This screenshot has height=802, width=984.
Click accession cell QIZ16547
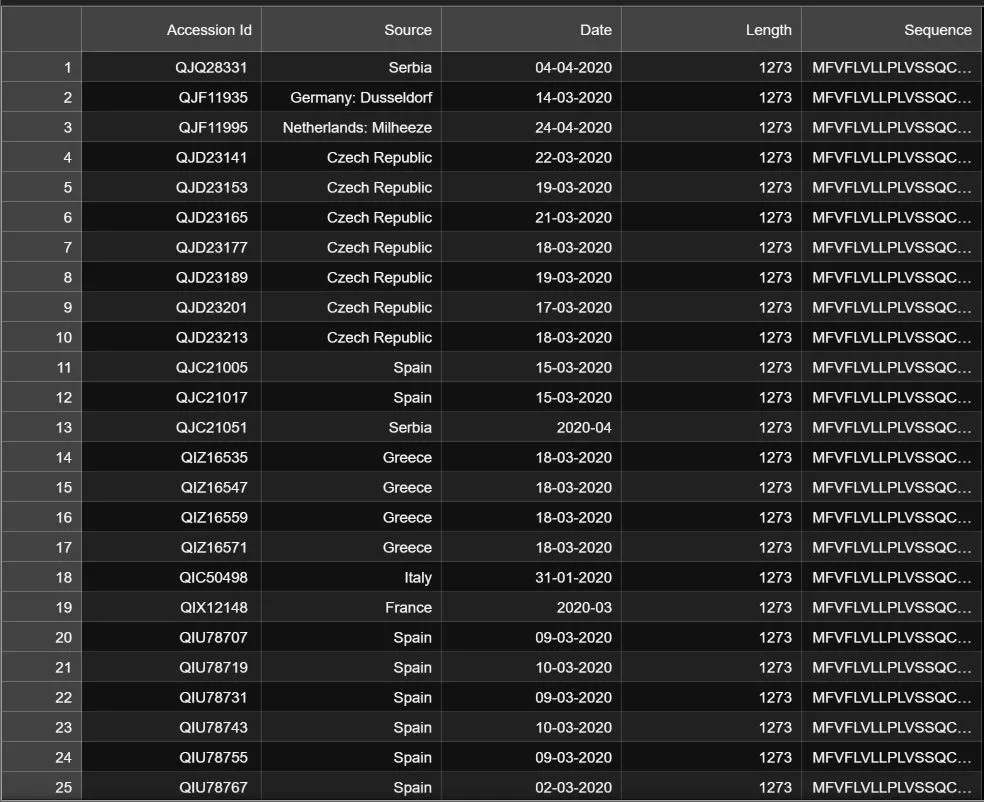[171, 488]
